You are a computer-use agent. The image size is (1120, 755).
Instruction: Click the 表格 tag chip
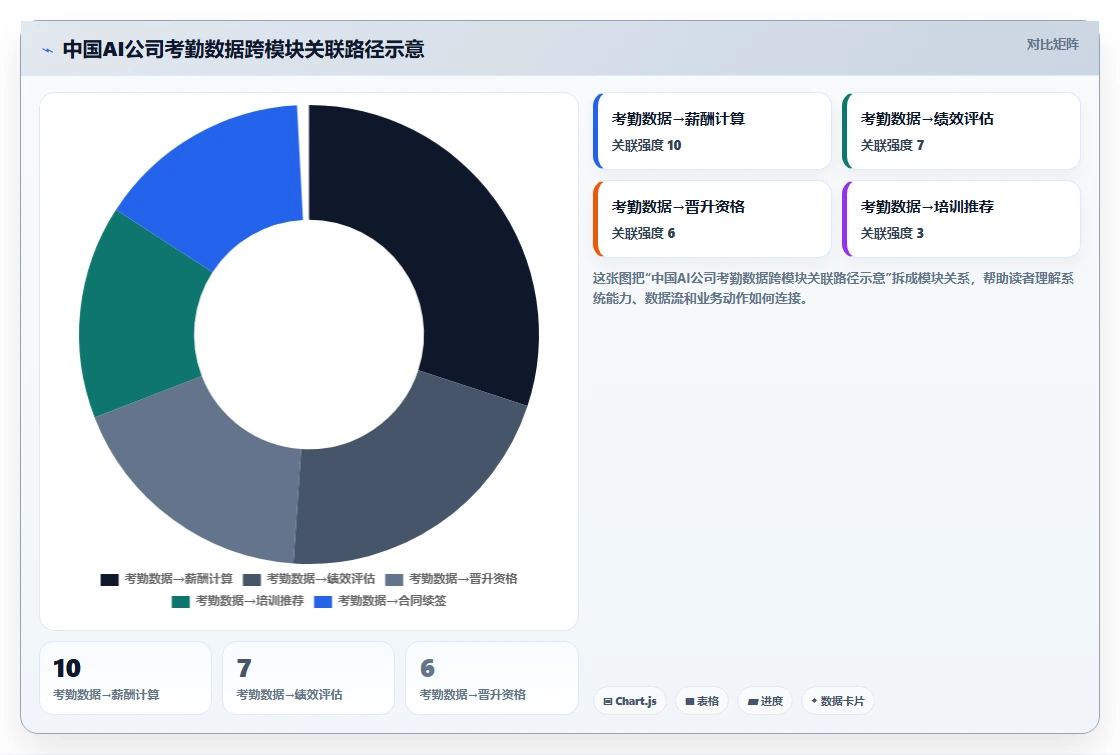click(702, 701)
